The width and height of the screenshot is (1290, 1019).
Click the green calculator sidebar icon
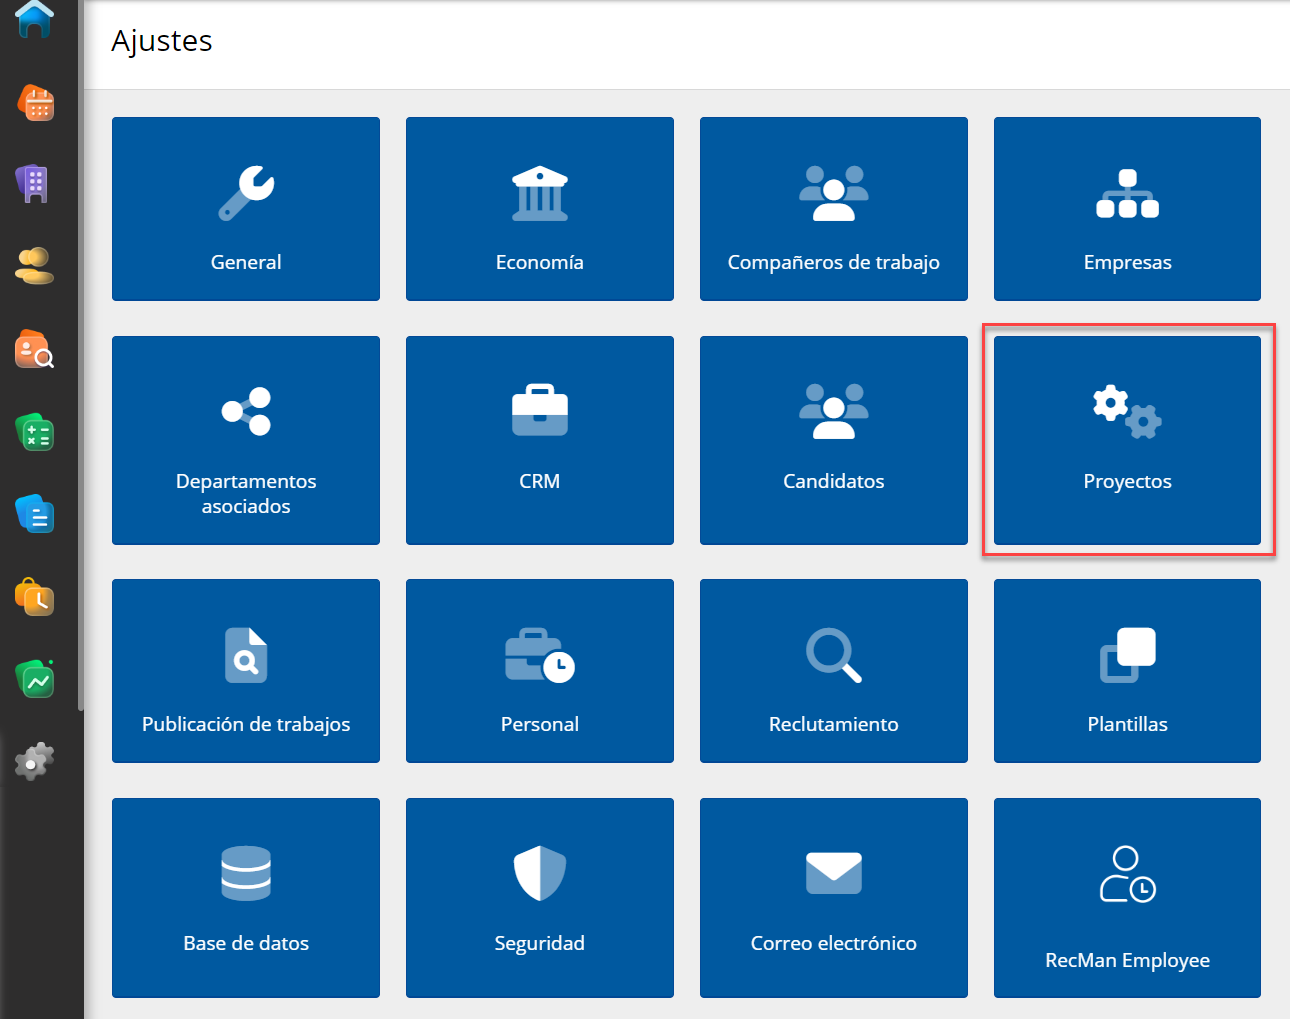(35, 432)
